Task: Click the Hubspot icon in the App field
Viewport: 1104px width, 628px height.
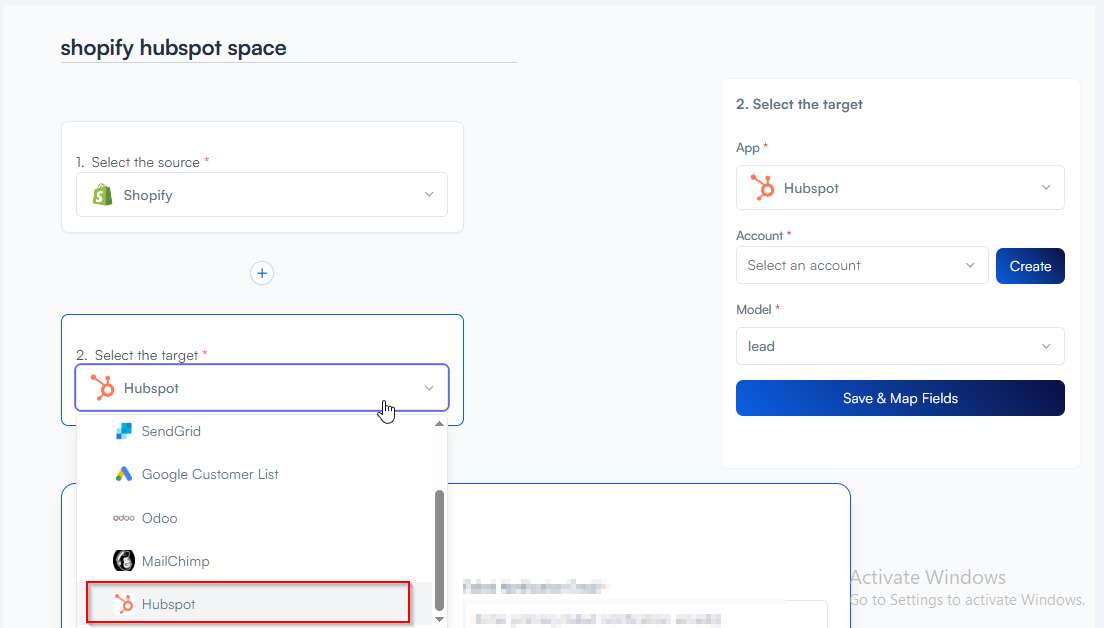Action: pos(763,188)
